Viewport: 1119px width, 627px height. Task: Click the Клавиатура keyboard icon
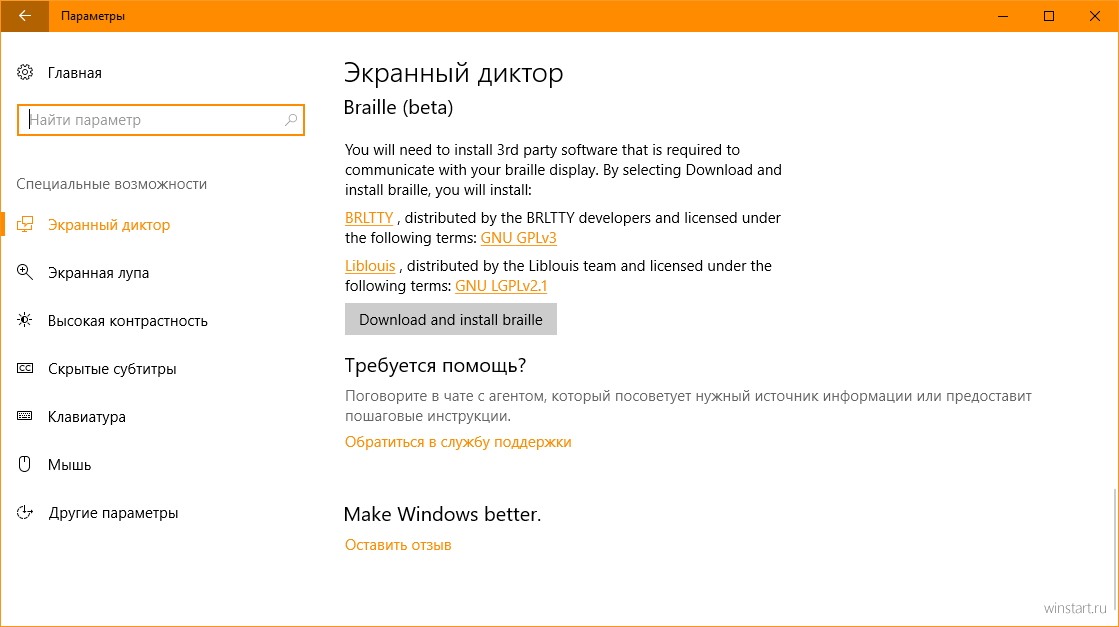tap(25, 416)
